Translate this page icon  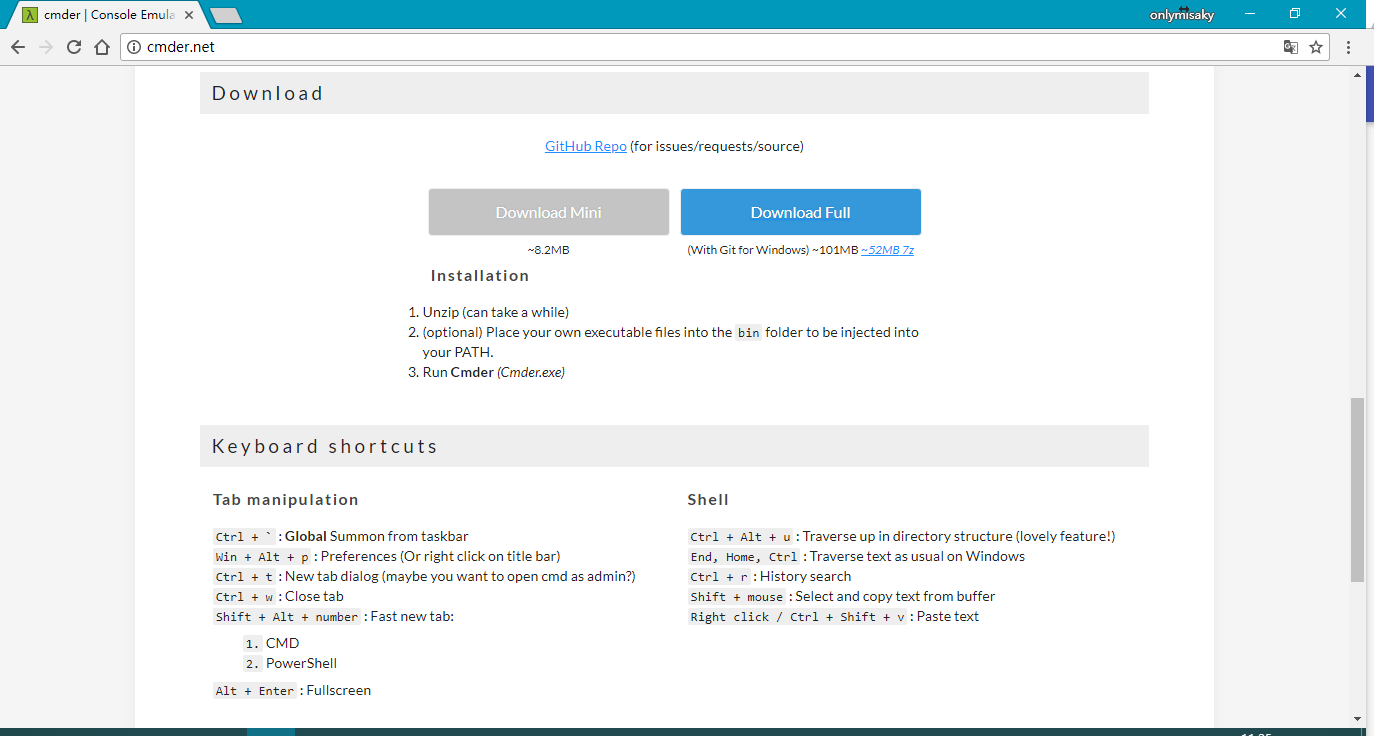(1291, 47)
